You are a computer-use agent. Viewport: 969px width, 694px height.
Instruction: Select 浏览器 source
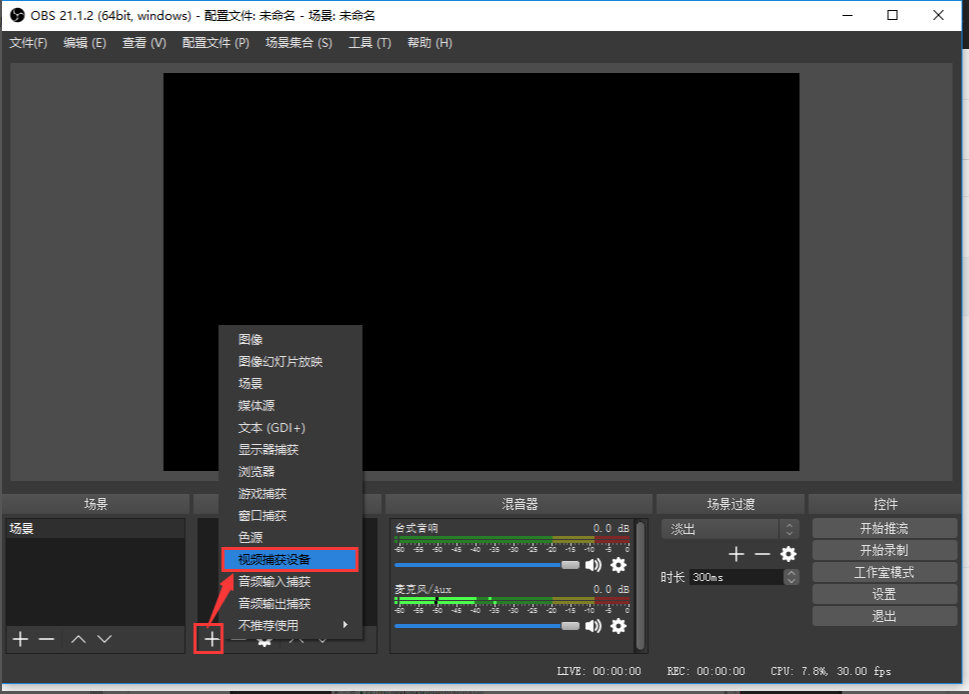pyautogui.click(x=290, y=472)
